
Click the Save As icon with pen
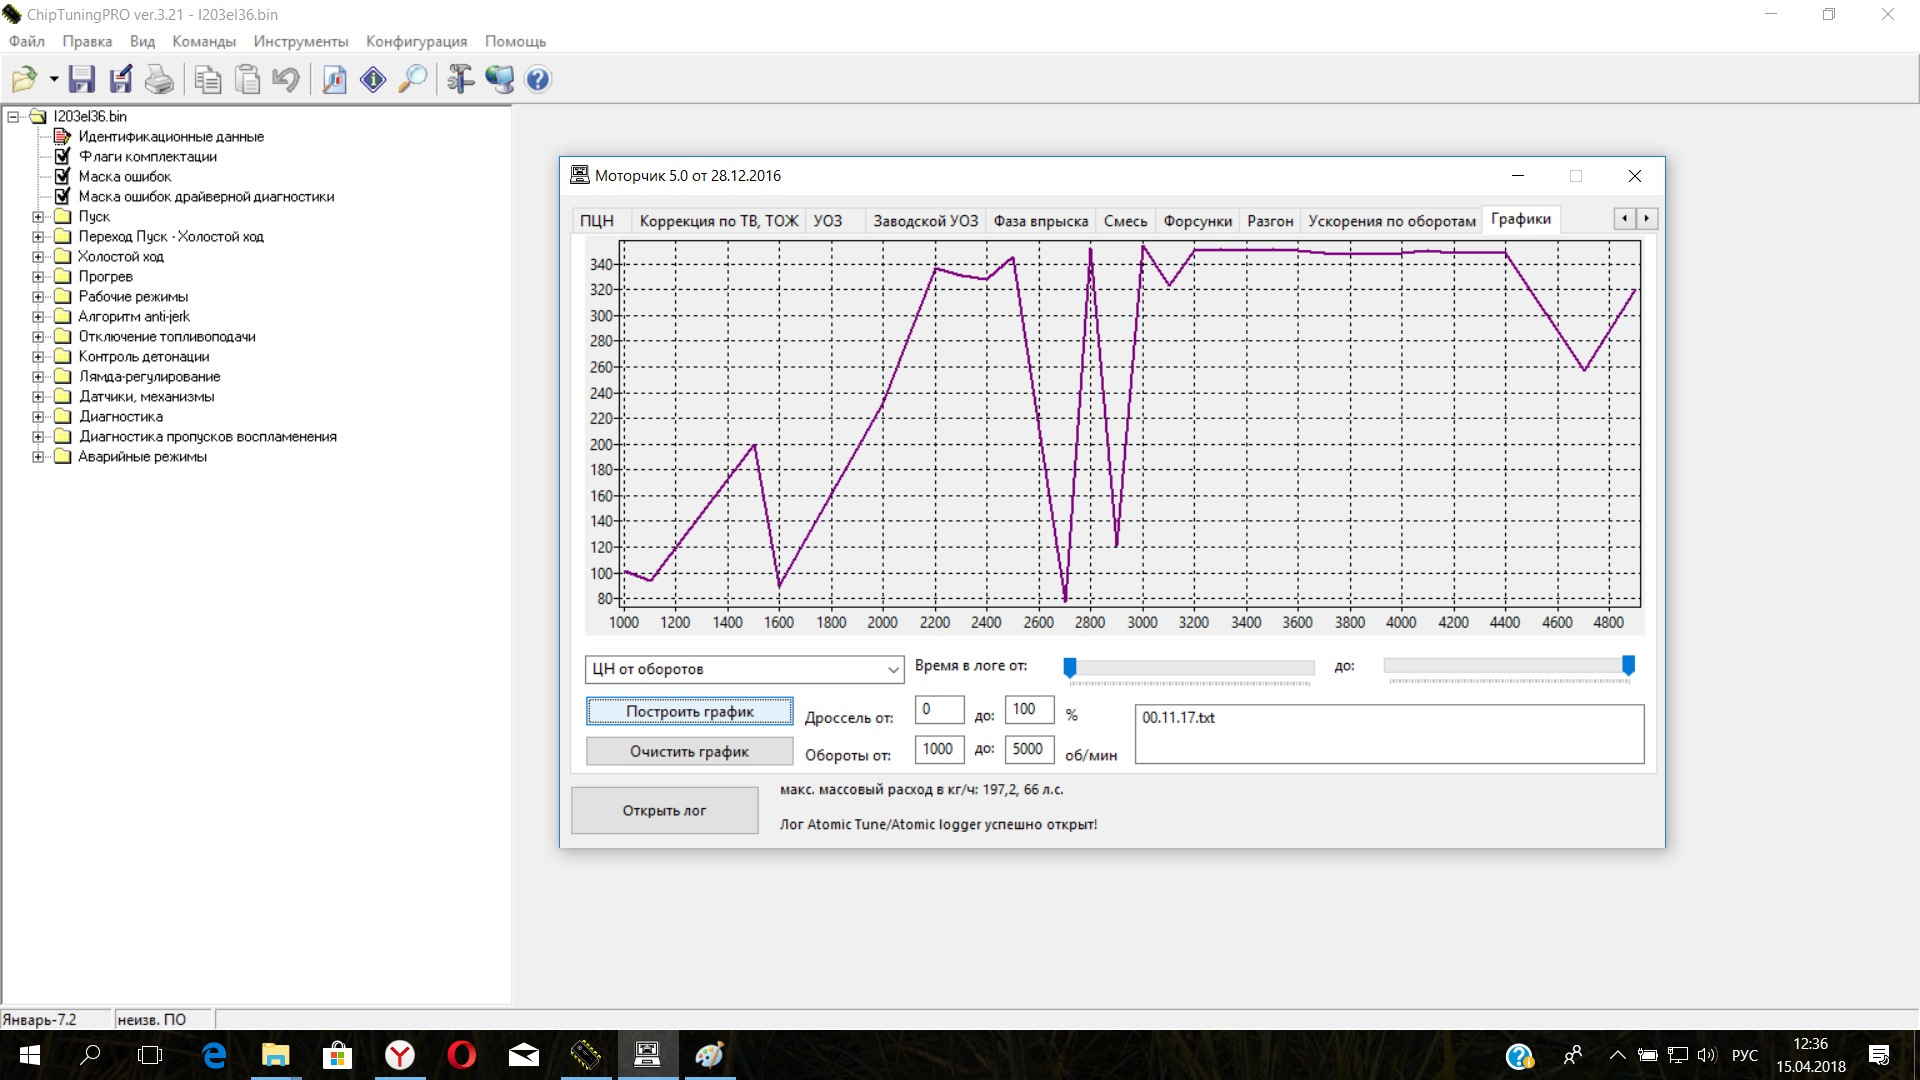(x=121, y=79)
